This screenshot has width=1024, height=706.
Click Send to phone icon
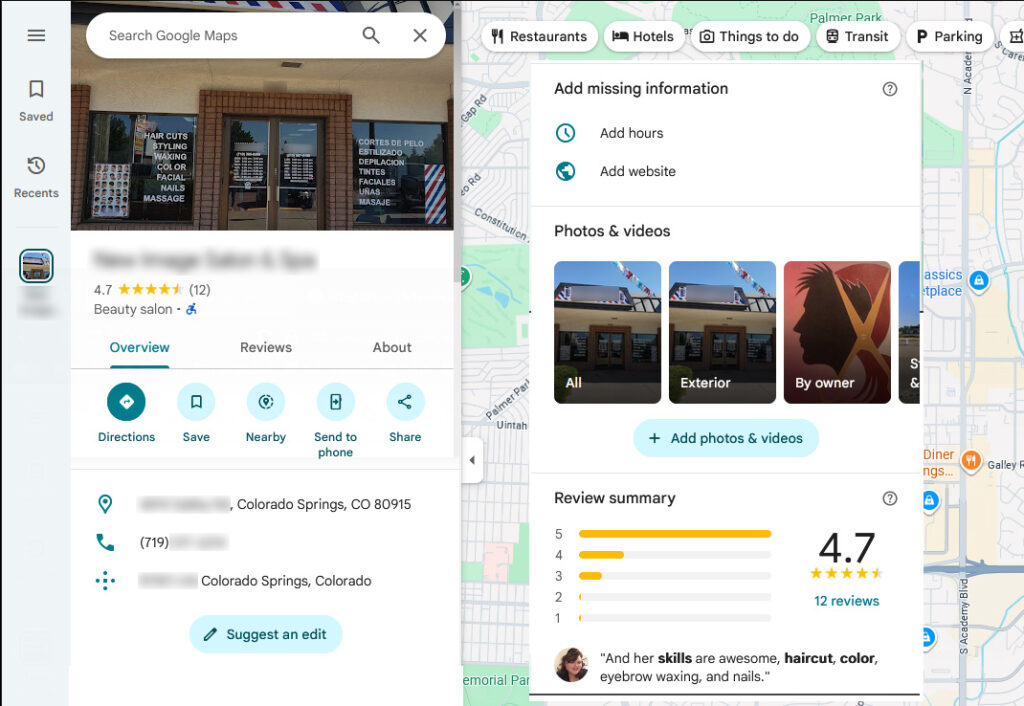[x=335, y=402]
